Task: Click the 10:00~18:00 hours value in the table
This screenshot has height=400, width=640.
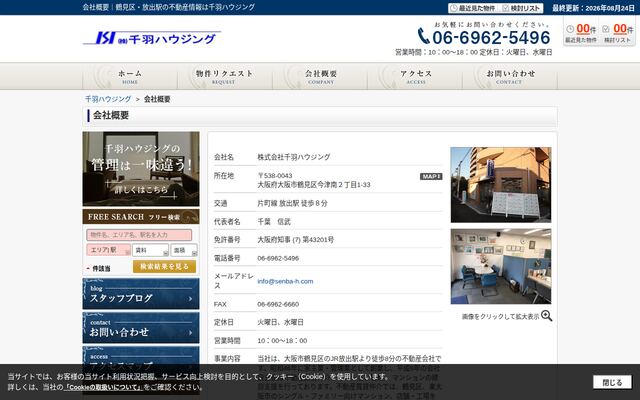Action: [282, 340]
